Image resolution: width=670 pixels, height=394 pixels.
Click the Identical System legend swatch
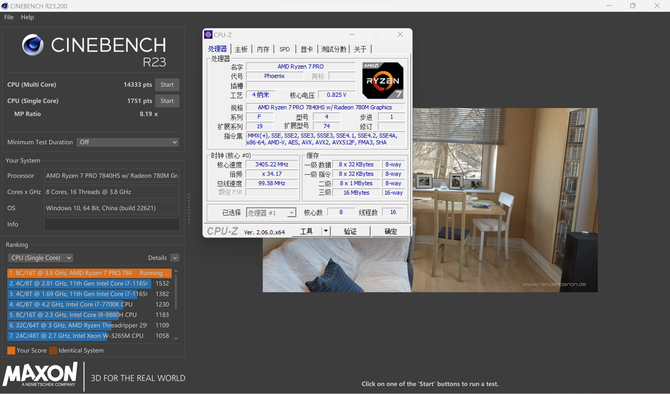[x=53, y=350]
